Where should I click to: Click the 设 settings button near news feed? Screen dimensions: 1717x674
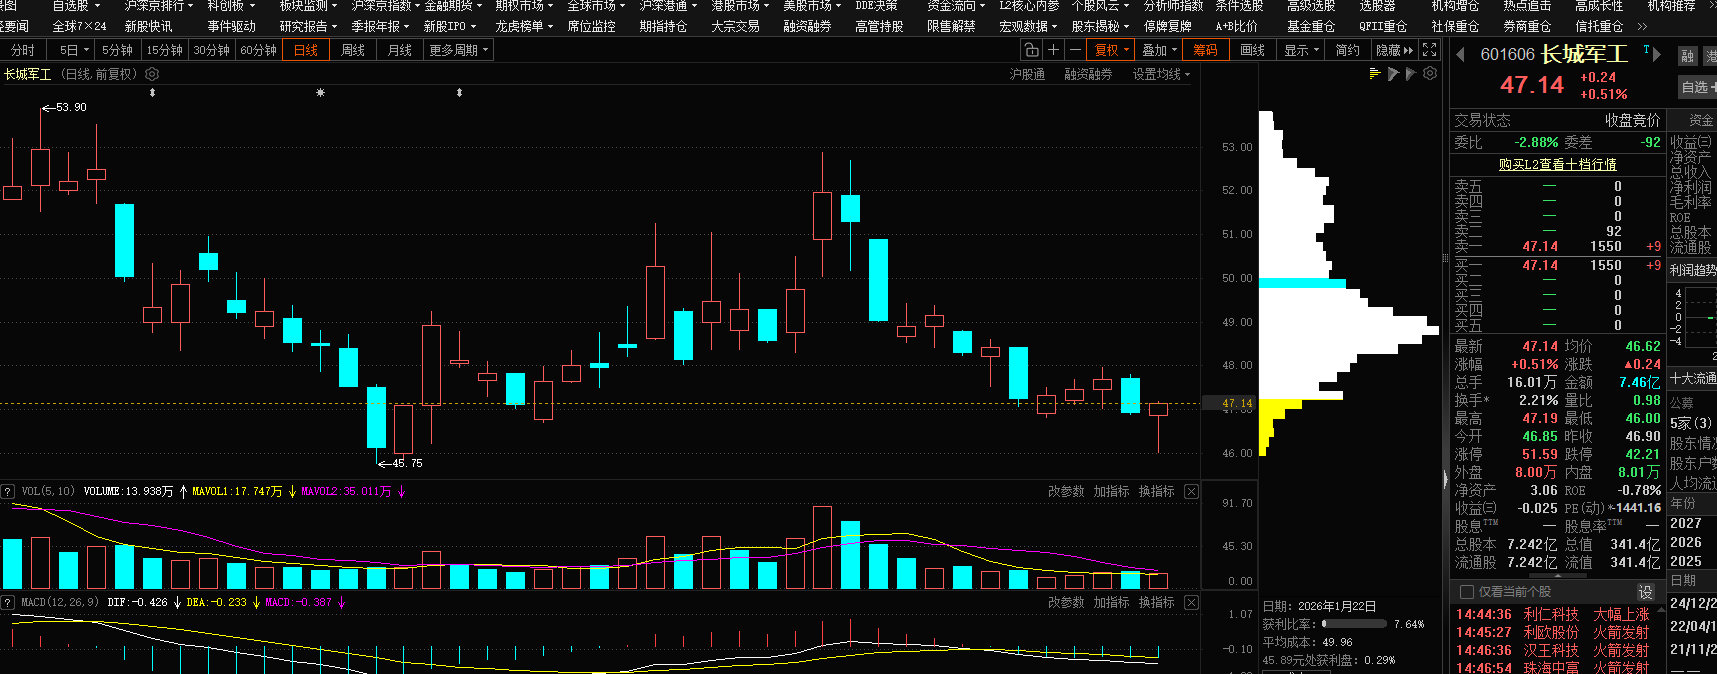tap(1646, 592)
